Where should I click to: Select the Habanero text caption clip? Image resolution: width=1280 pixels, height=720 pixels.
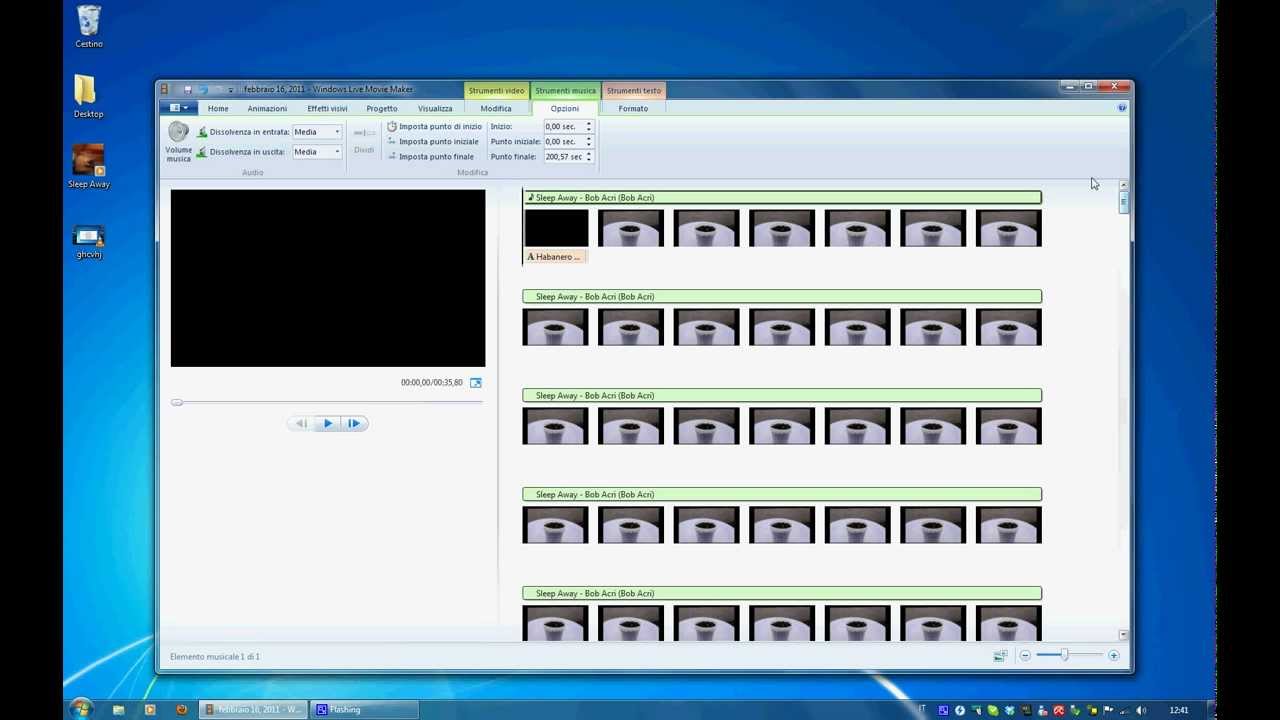[x=555, y=257]
